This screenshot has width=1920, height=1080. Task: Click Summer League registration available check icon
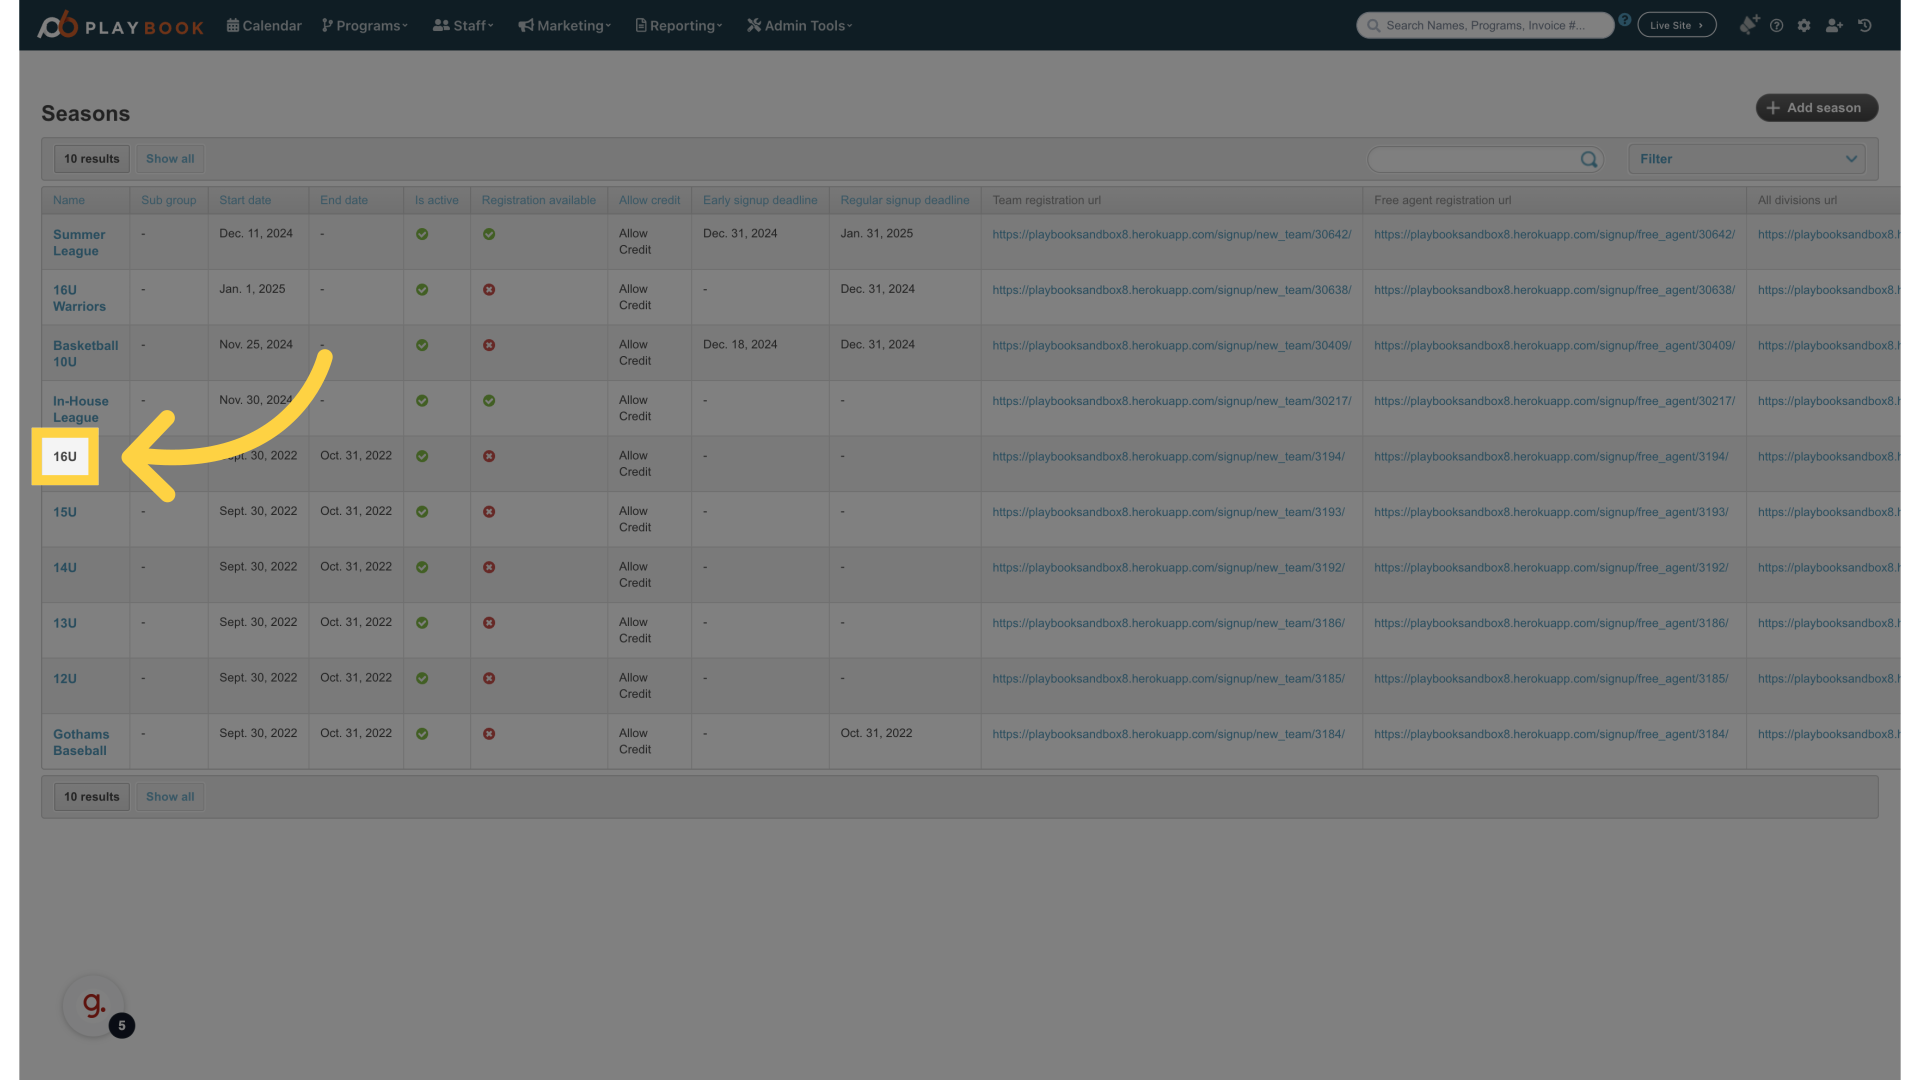489,234
